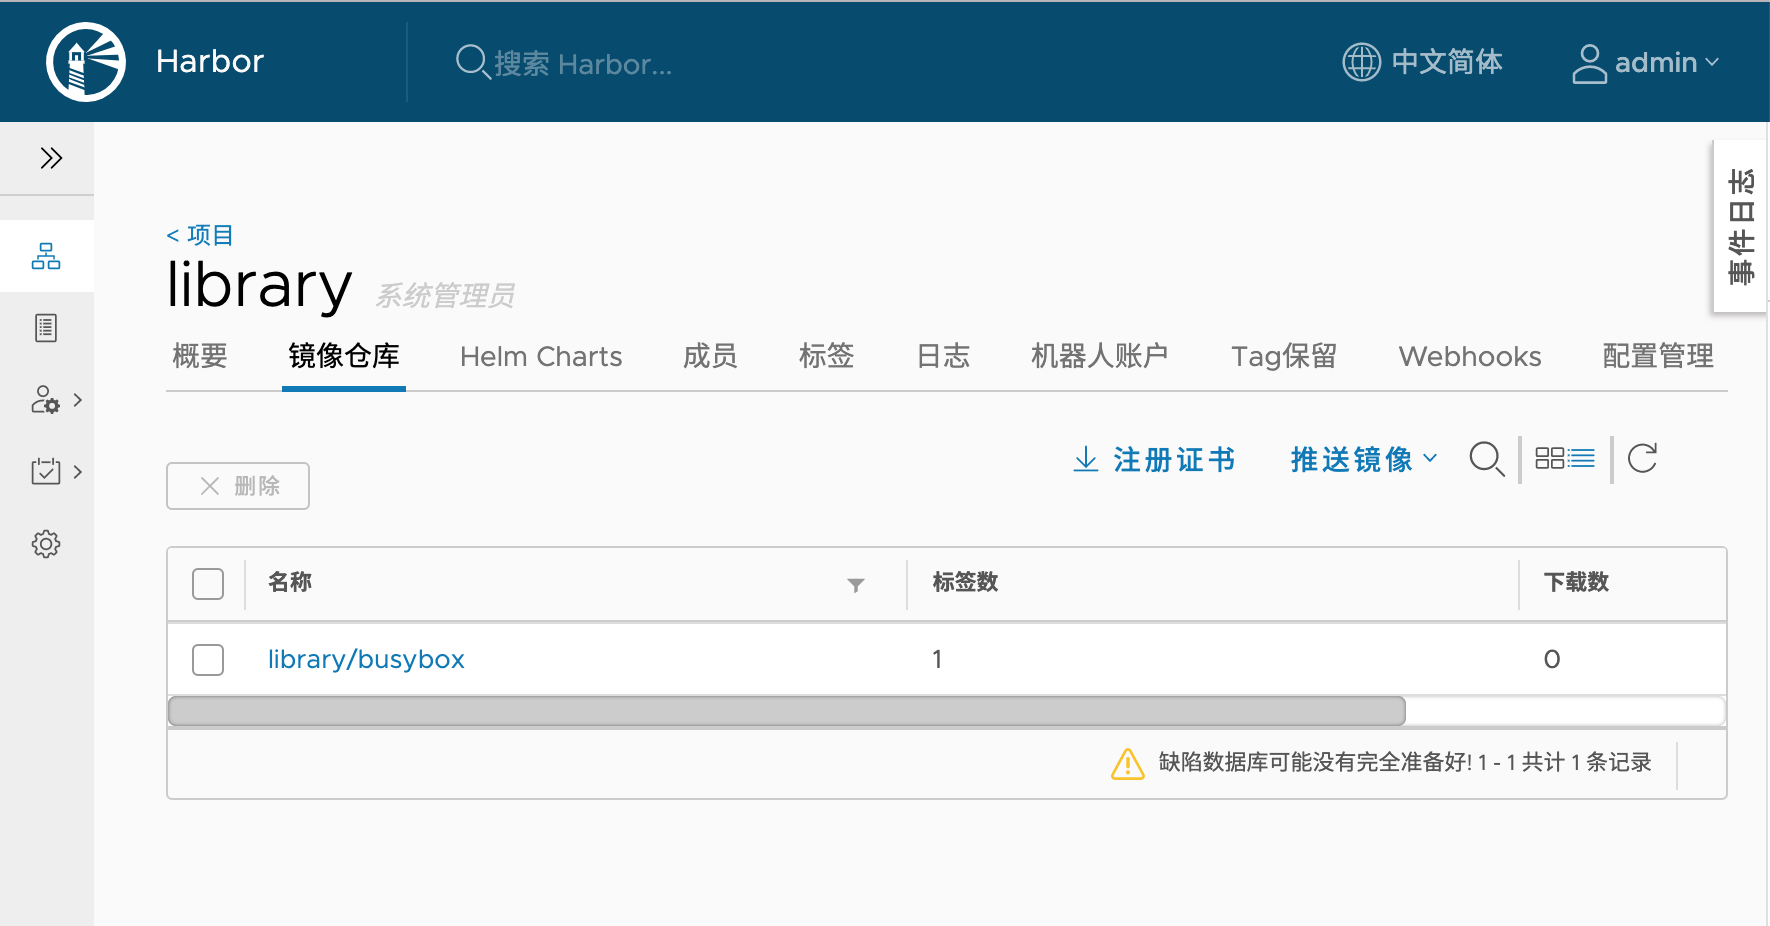This screenshot has width=1770, height=926.
Task: Select all repositories with header checkbox
Action: (x=208, y=584)
